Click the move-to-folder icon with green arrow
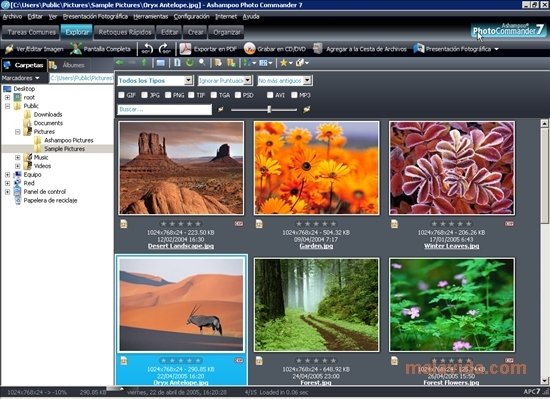 (x=230, y=63)
